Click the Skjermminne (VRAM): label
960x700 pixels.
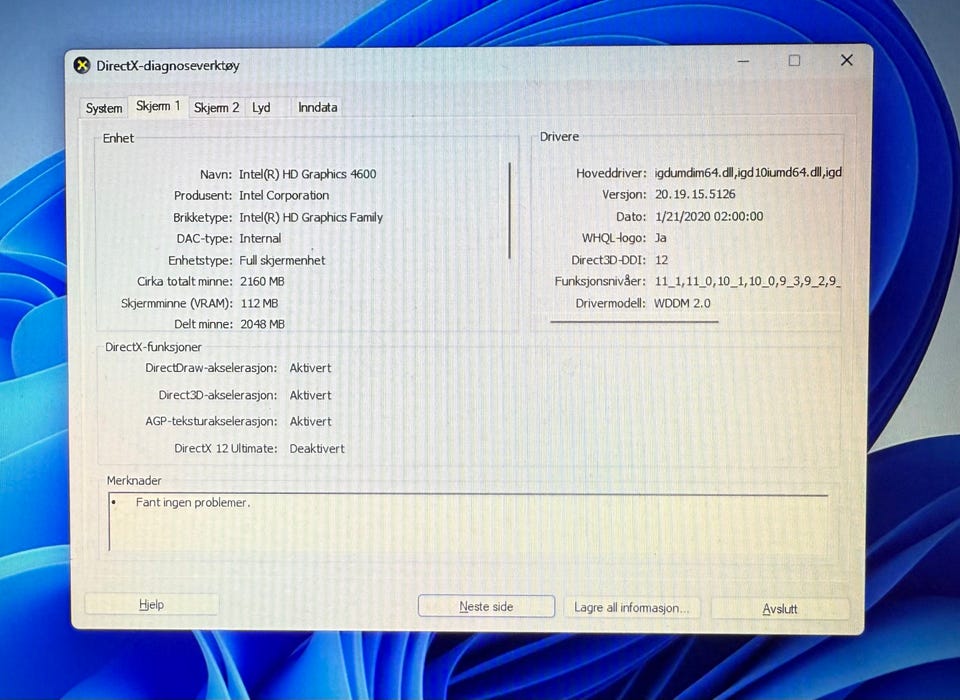(x=176, y=303)
